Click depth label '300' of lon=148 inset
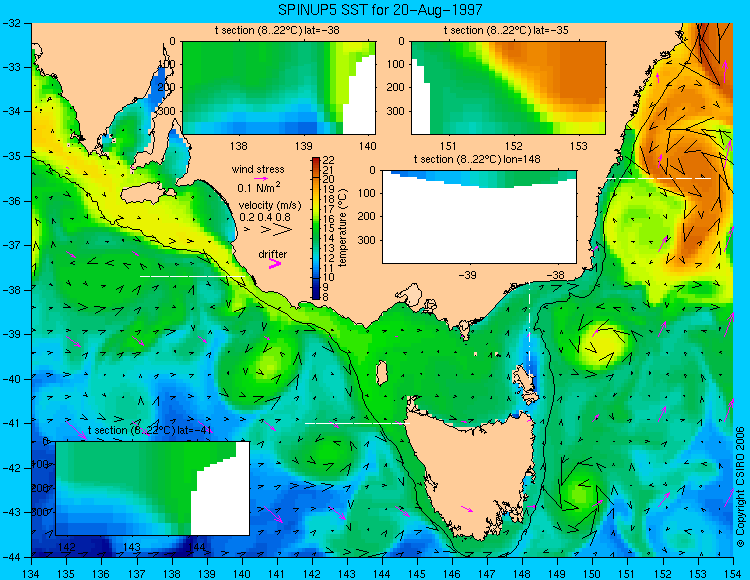Viewport: 750px width, 580px height. [x=368, y=240]
